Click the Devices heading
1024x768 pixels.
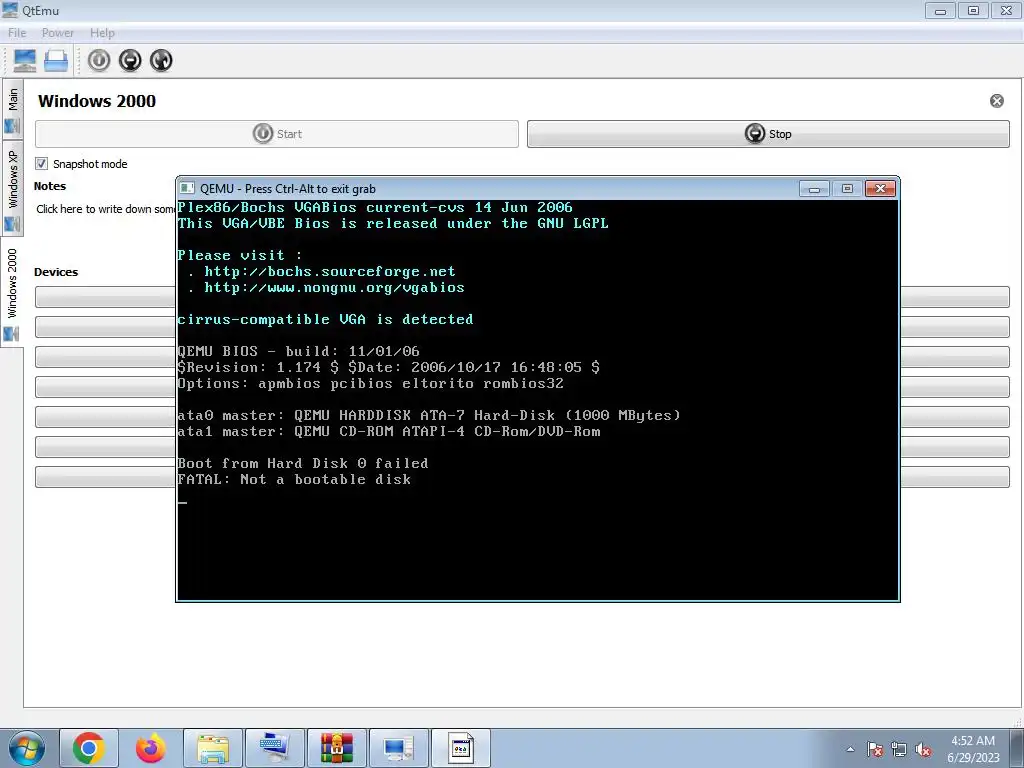(x=56, y=272)
